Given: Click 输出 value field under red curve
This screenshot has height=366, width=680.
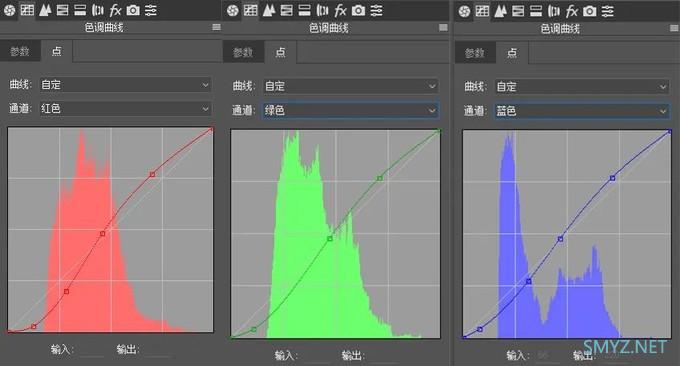Looking at the screenshot, I should [158, 350].
